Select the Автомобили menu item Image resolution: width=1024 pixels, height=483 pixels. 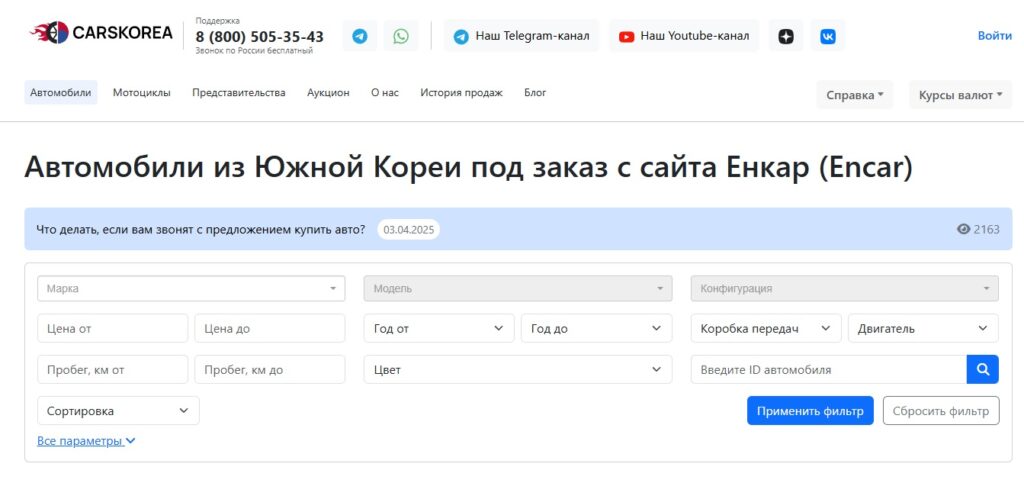coord(61,93)
